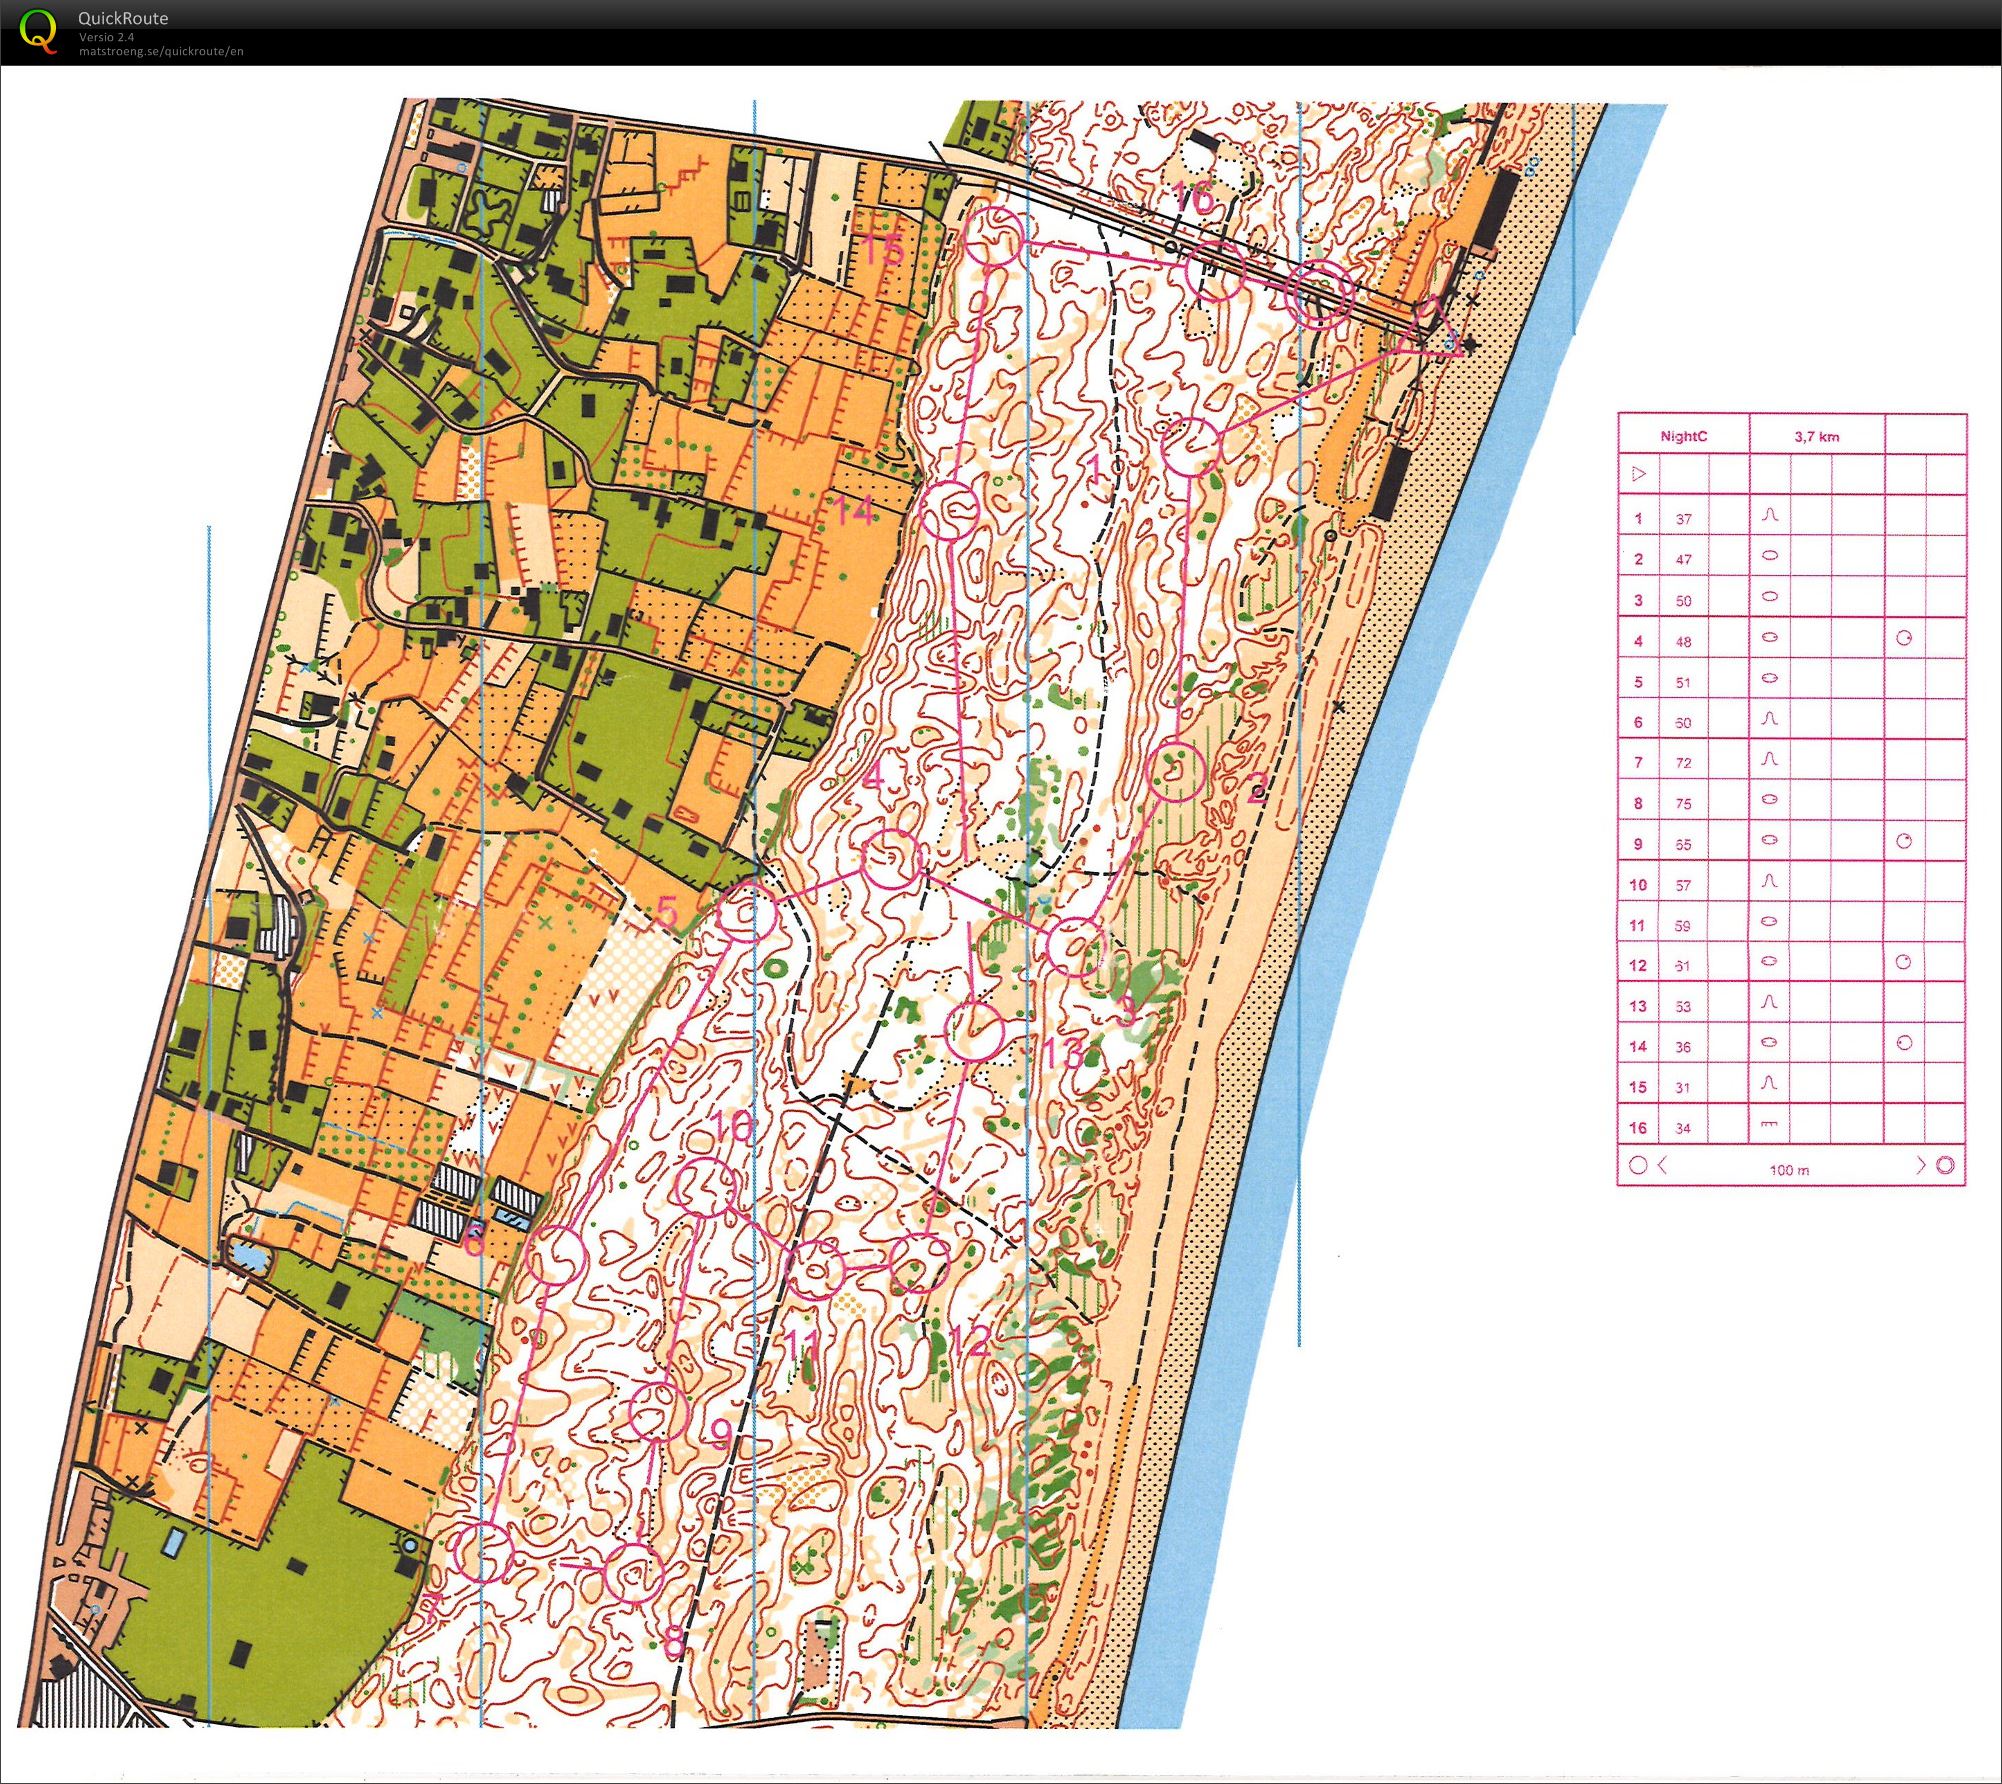Select control circle 8 on the map
Viewport: 2002px width, 1784px height.
(x=634, y=1574)
